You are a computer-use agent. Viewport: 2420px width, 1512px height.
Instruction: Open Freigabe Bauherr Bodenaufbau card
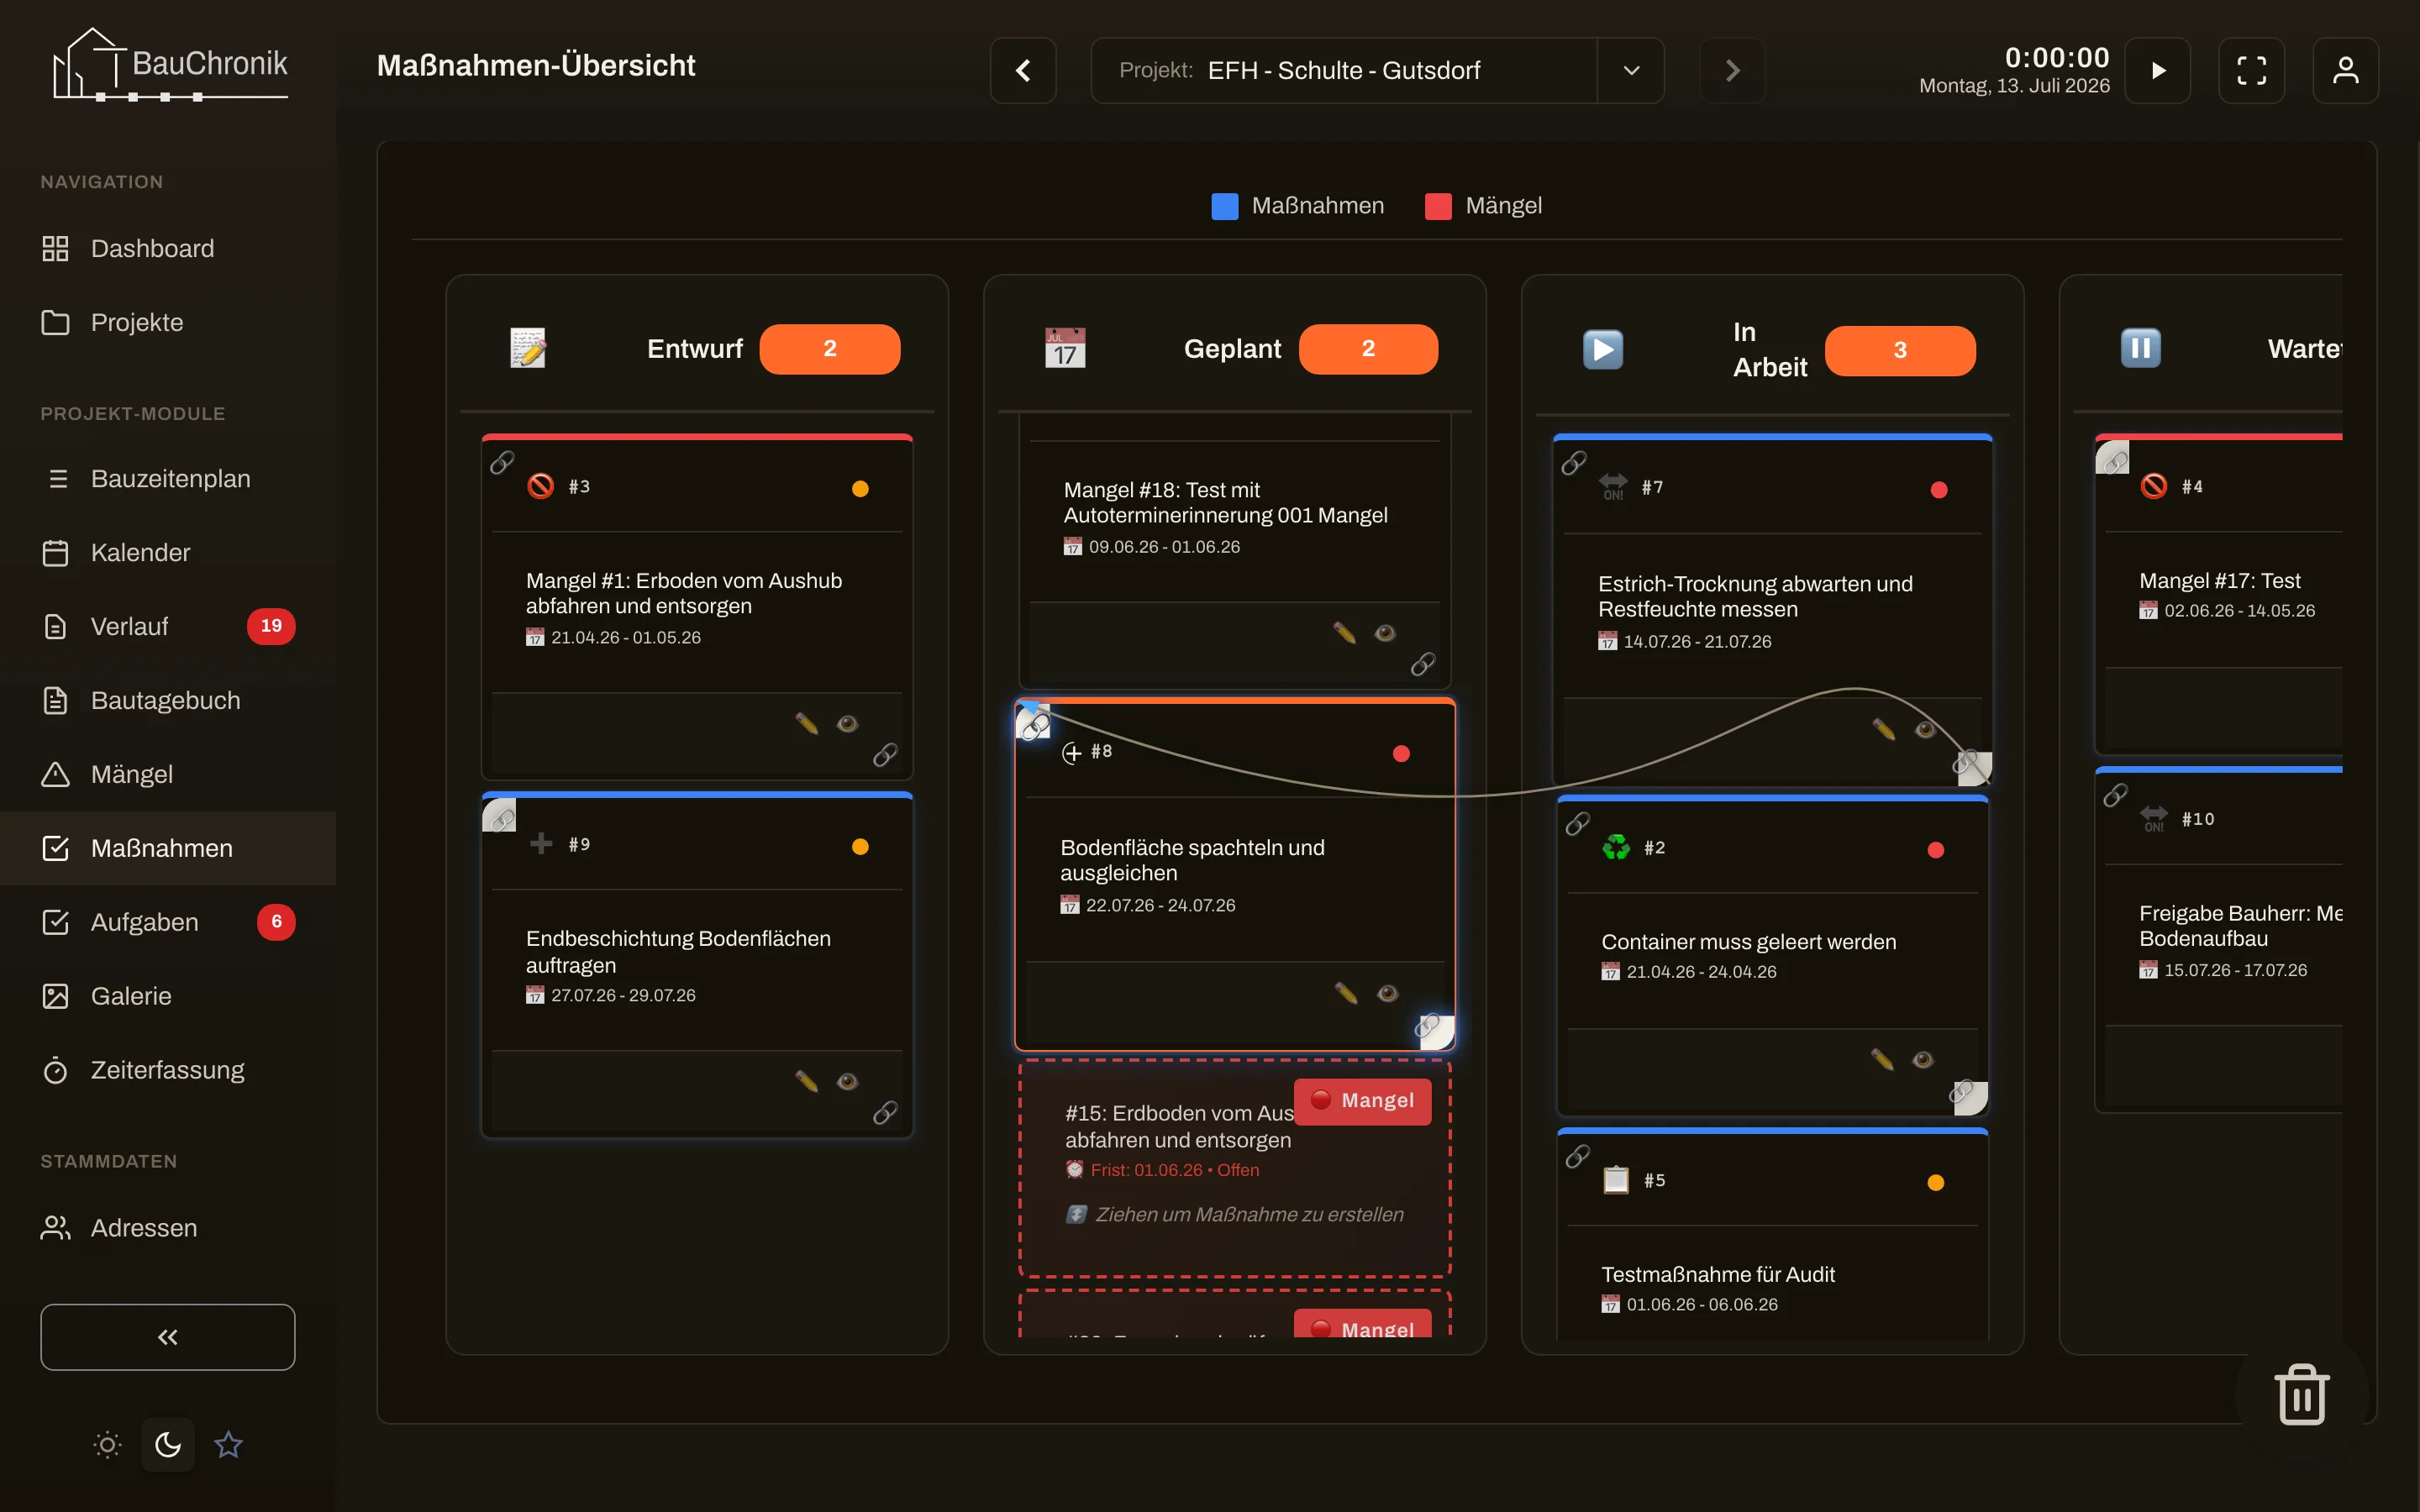tap(2219, 939)
